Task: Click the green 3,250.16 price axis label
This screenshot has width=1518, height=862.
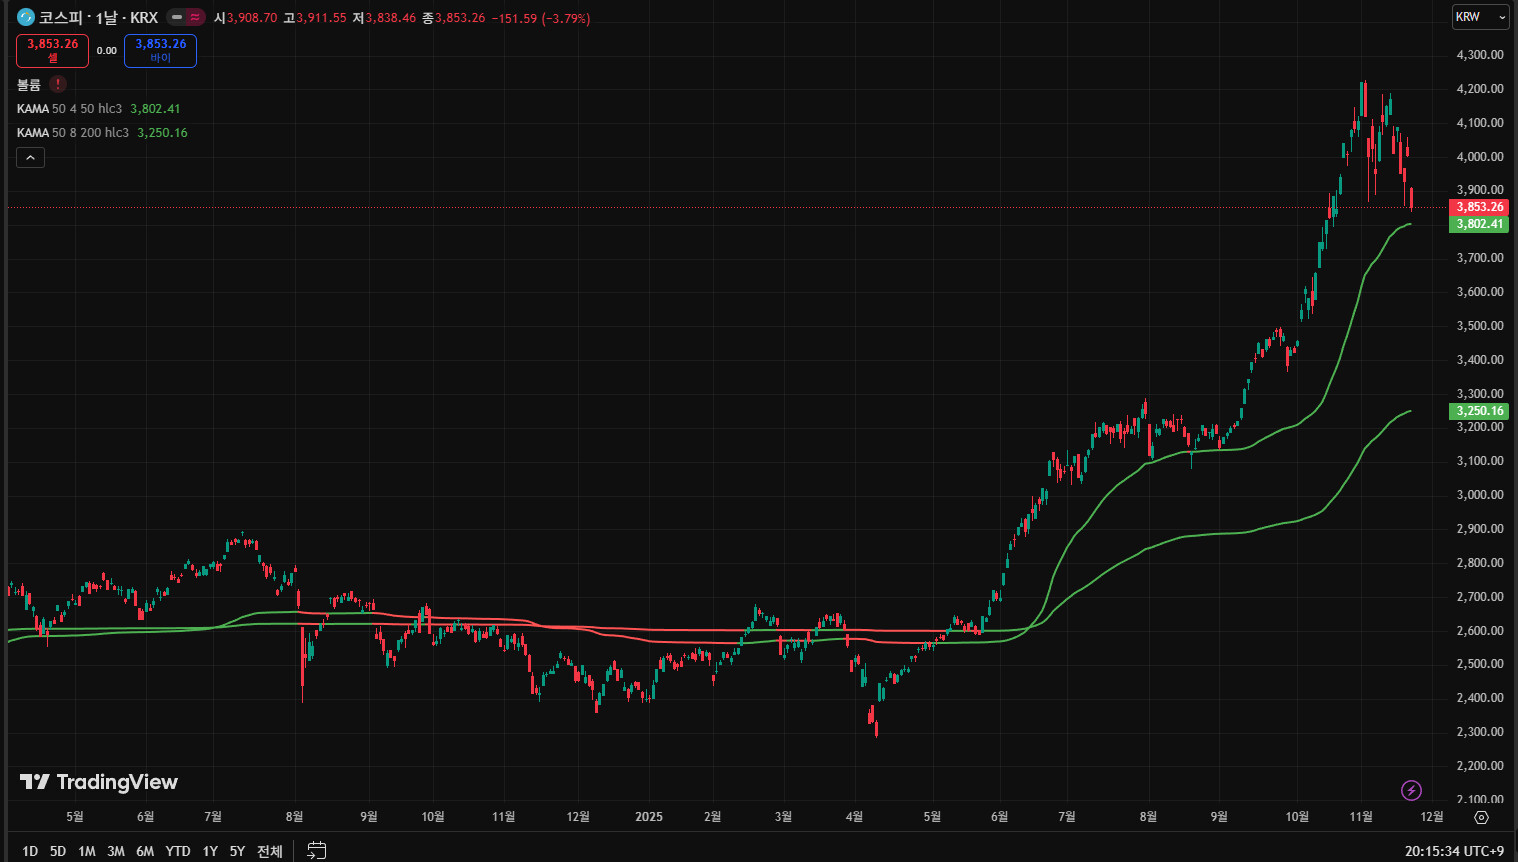Action: click(x=1479, y=411)
